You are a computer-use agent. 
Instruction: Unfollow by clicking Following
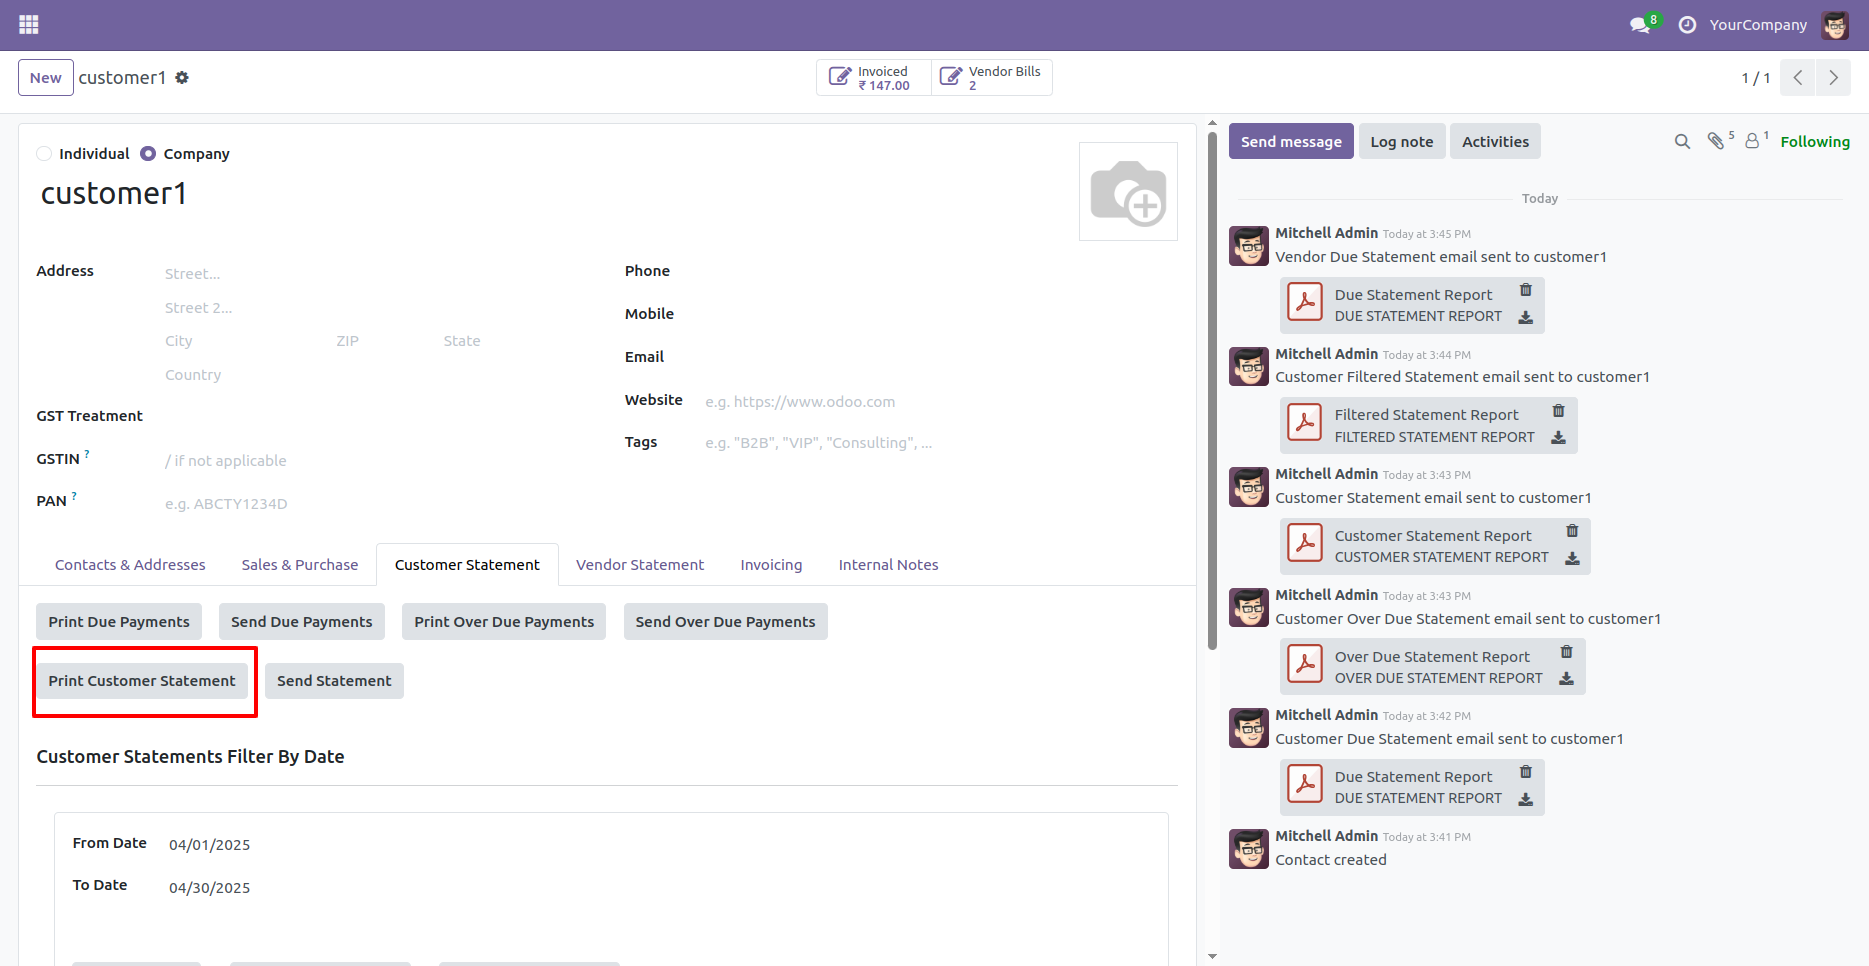(x=1814, y=141)
